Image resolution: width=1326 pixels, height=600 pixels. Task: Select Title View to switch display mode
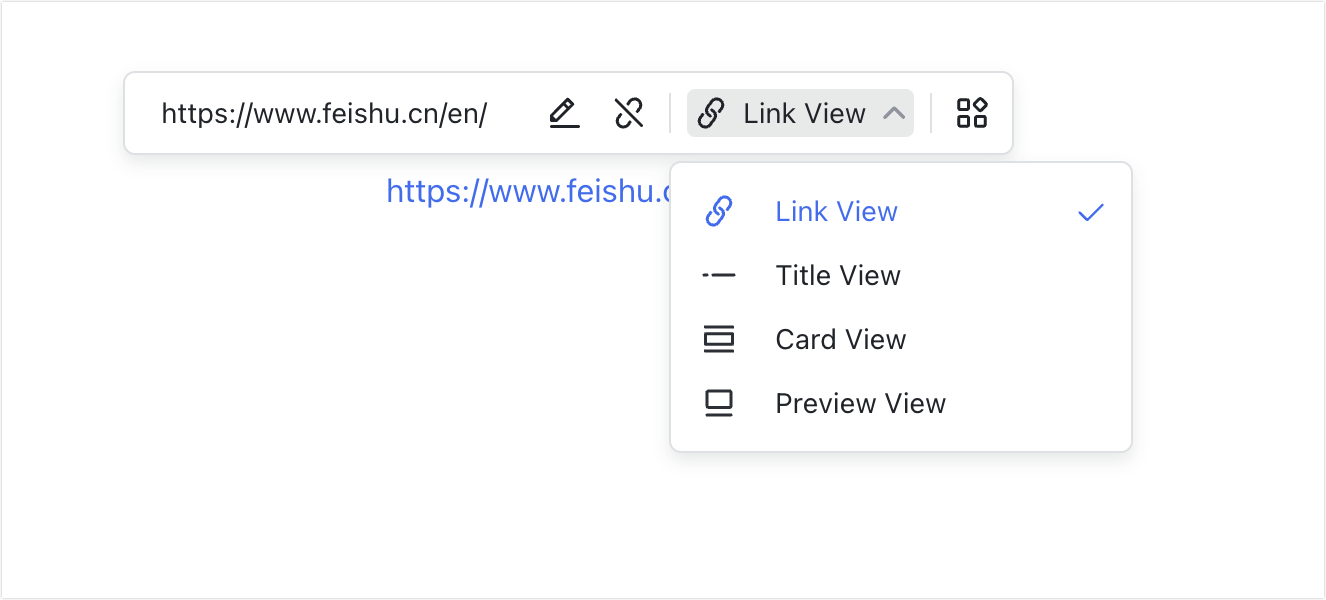pyautogui.click(x=837, y=275)
